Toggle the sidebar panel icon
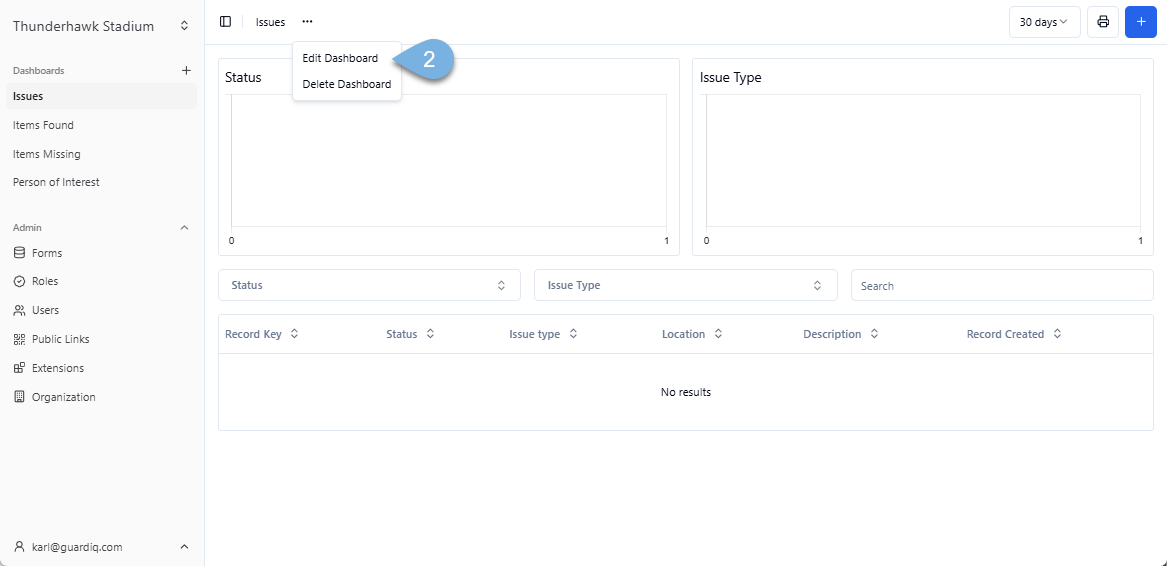 click(225, 22)
